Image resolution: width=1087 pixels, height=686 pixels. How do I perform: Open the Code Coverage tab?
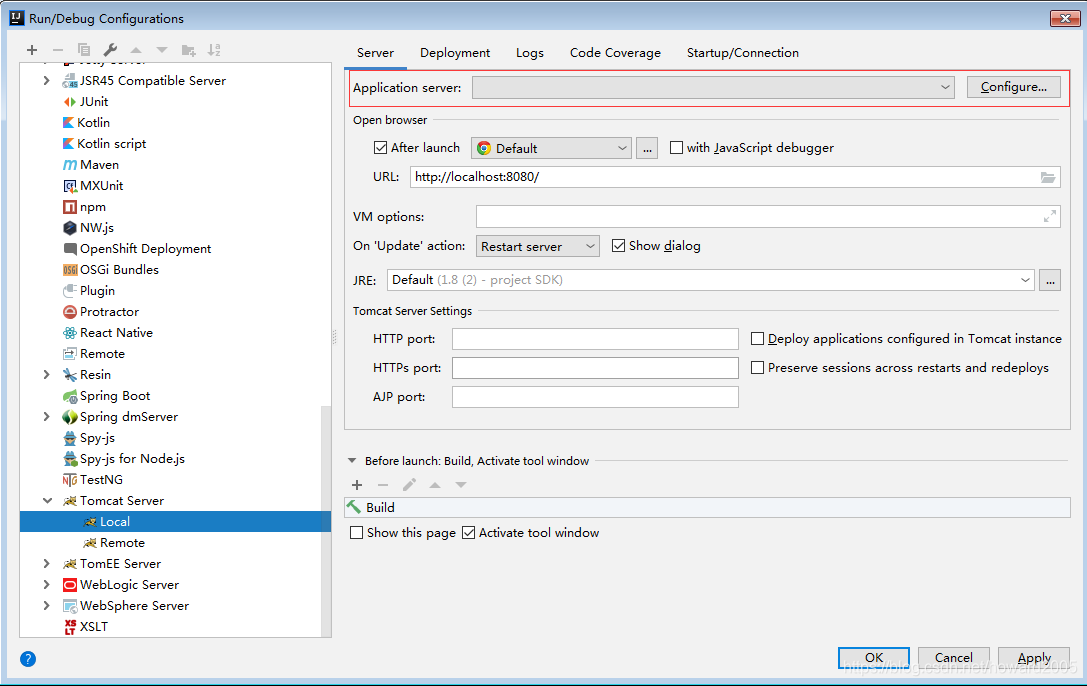pyautogui.click(x=615, y=53)
